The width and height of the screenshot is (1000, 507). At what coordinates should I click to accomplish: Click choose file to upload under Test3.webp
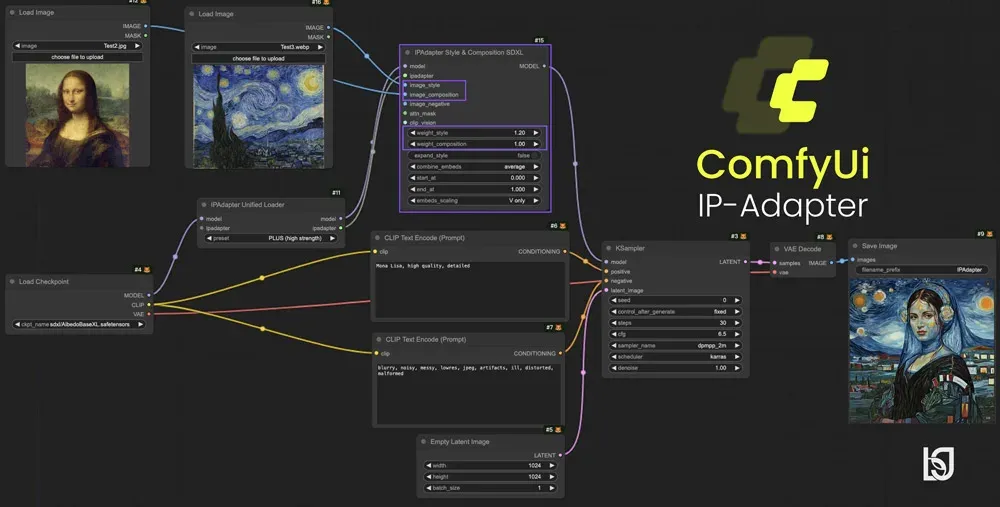tap(258, 58)
